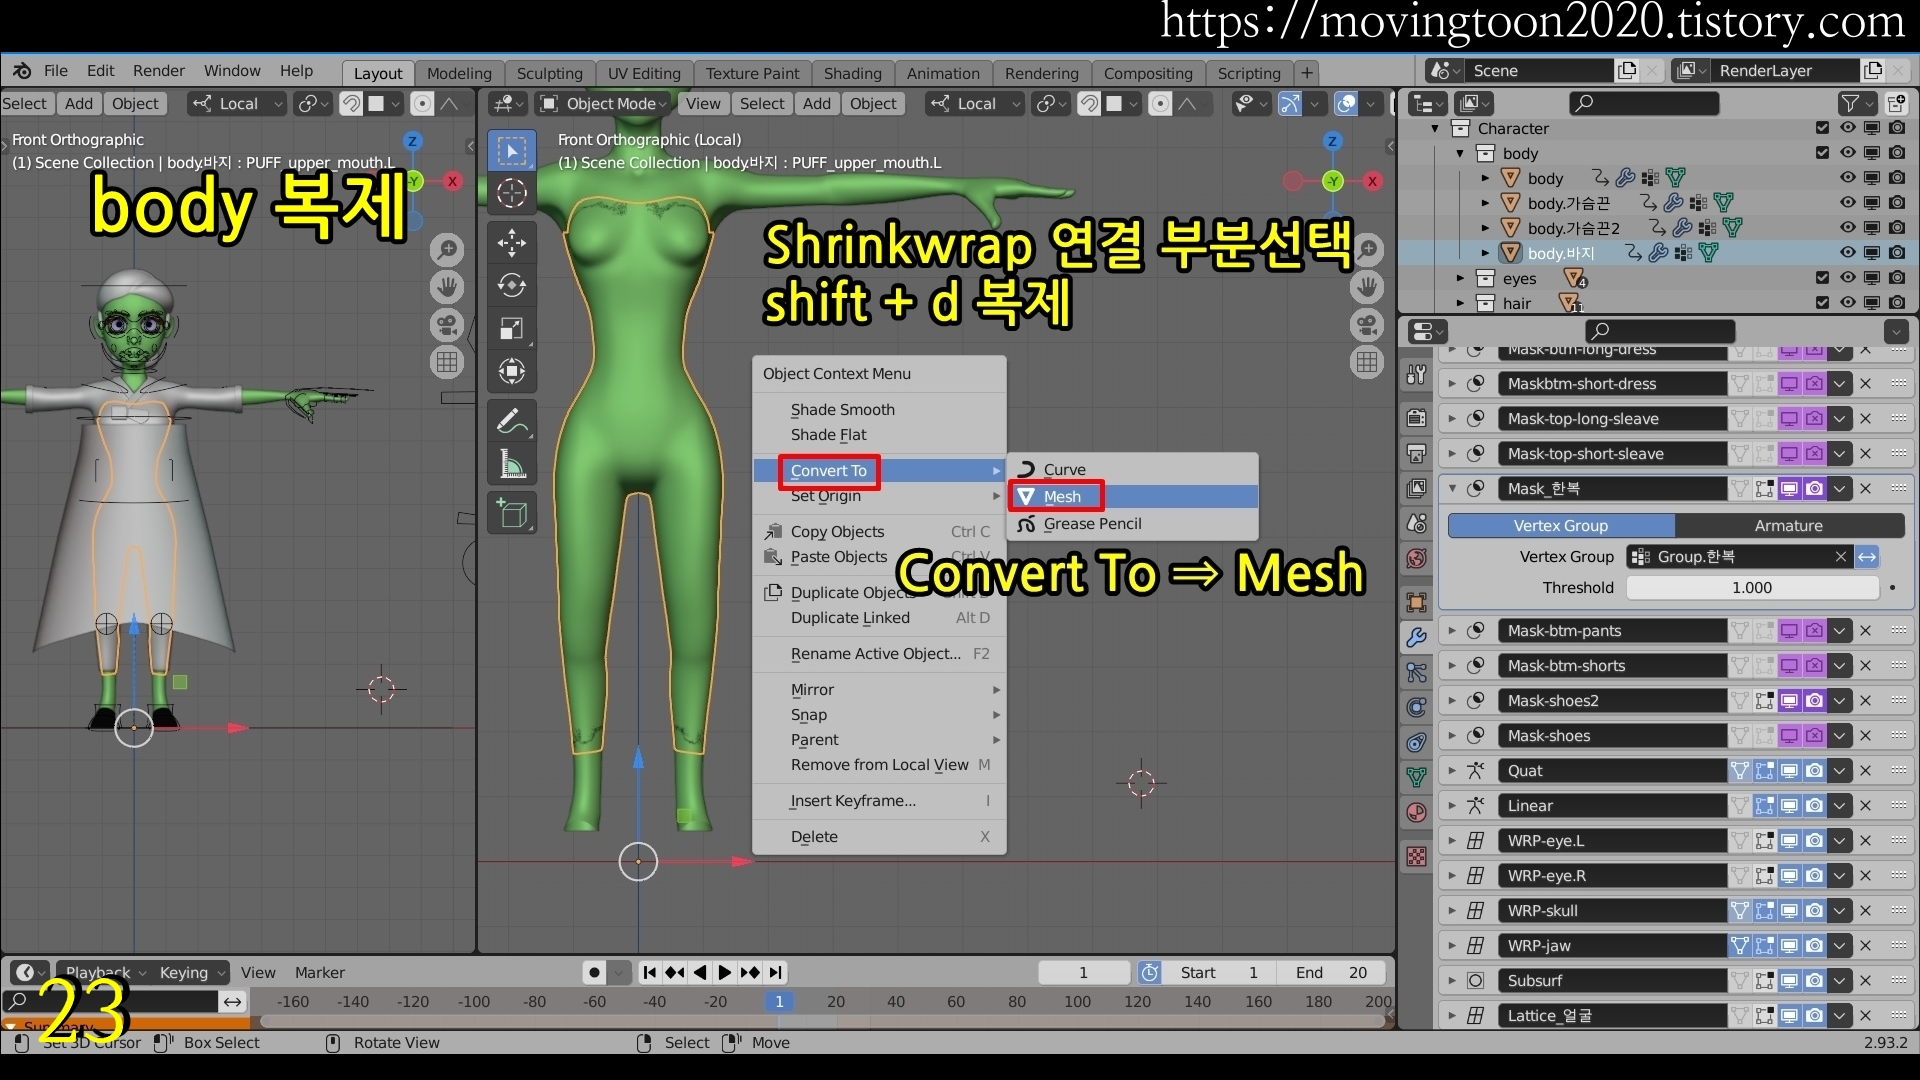Open the Physics properties tab
Screen dimensions: 1920x1080
1416,707
